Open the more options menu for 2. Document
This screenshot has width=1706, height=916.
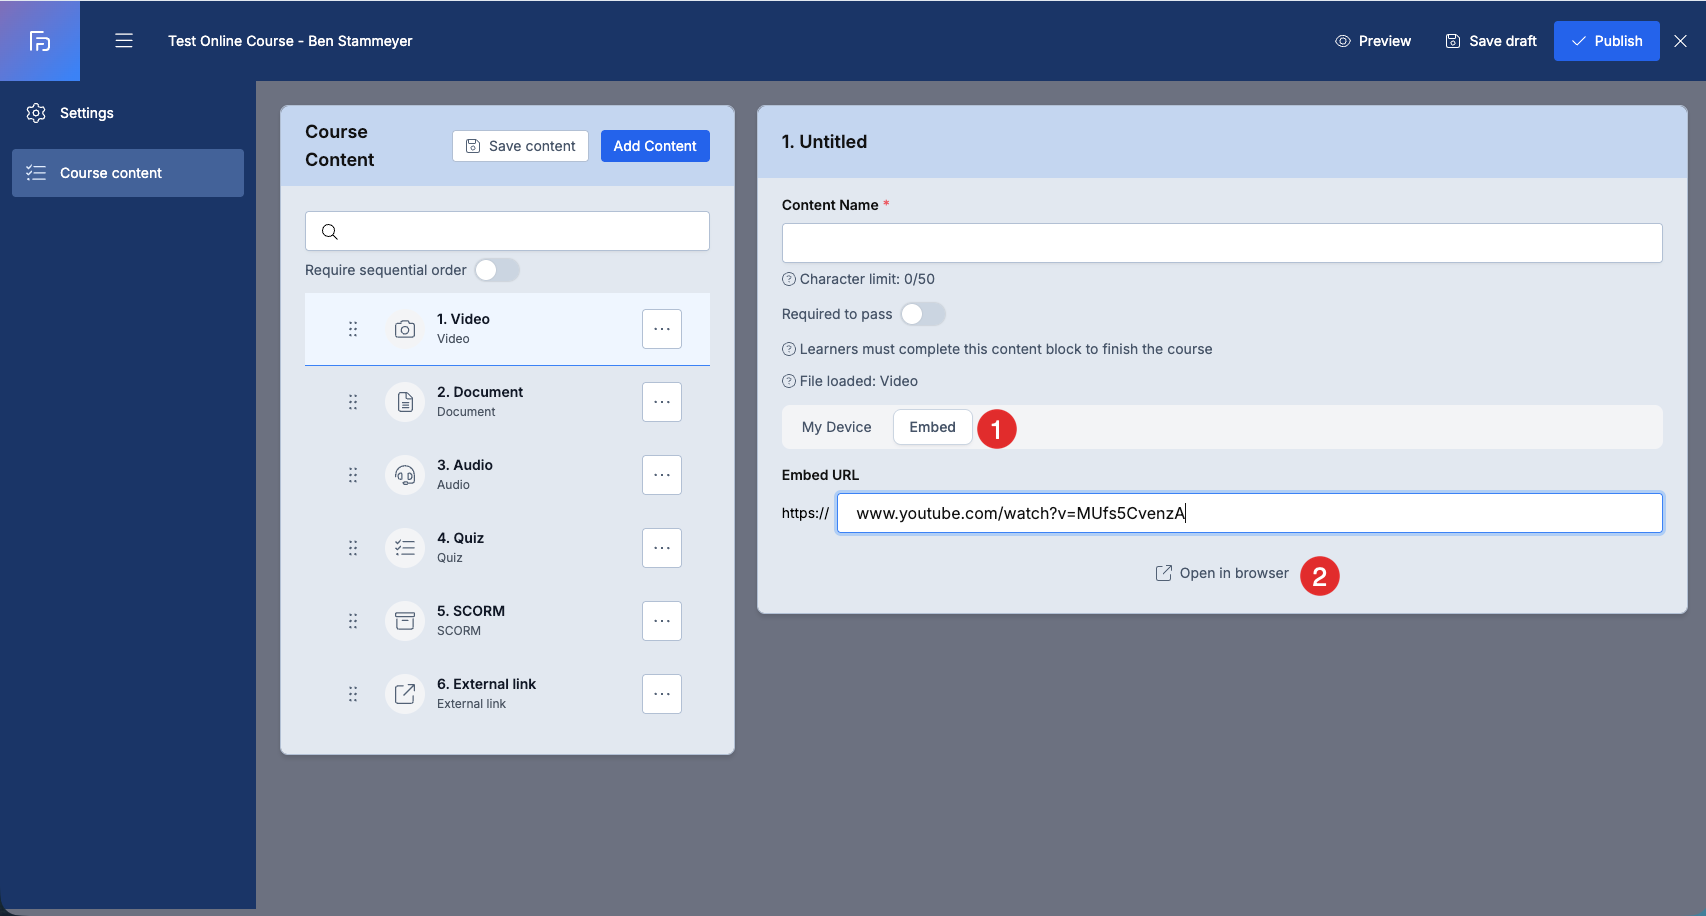(662, 402)
